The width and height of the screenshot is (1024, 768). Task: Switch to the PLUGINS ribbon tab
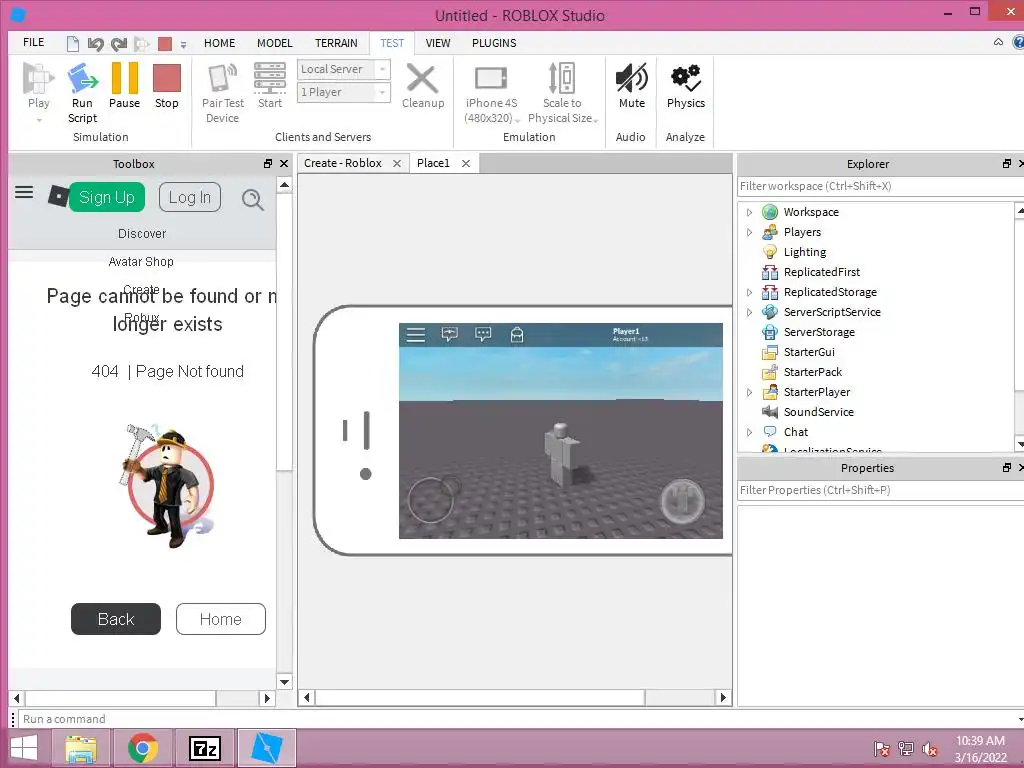494,43
